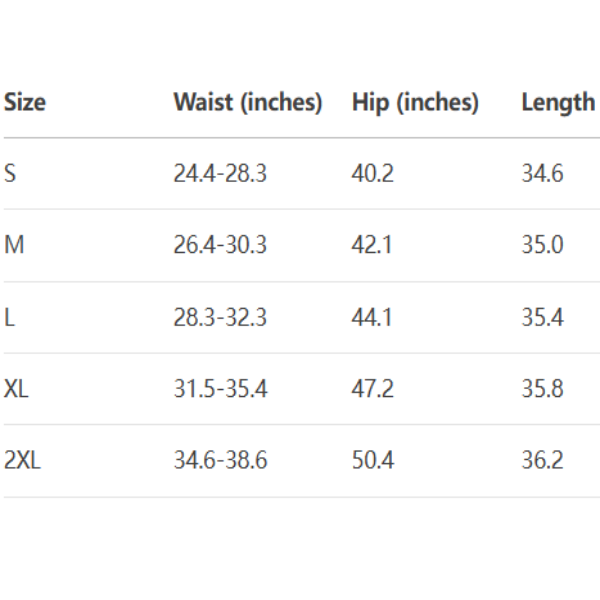Click length value 36.2
Image resolution: width=600 pixels, height=600 pixels.
542,461
